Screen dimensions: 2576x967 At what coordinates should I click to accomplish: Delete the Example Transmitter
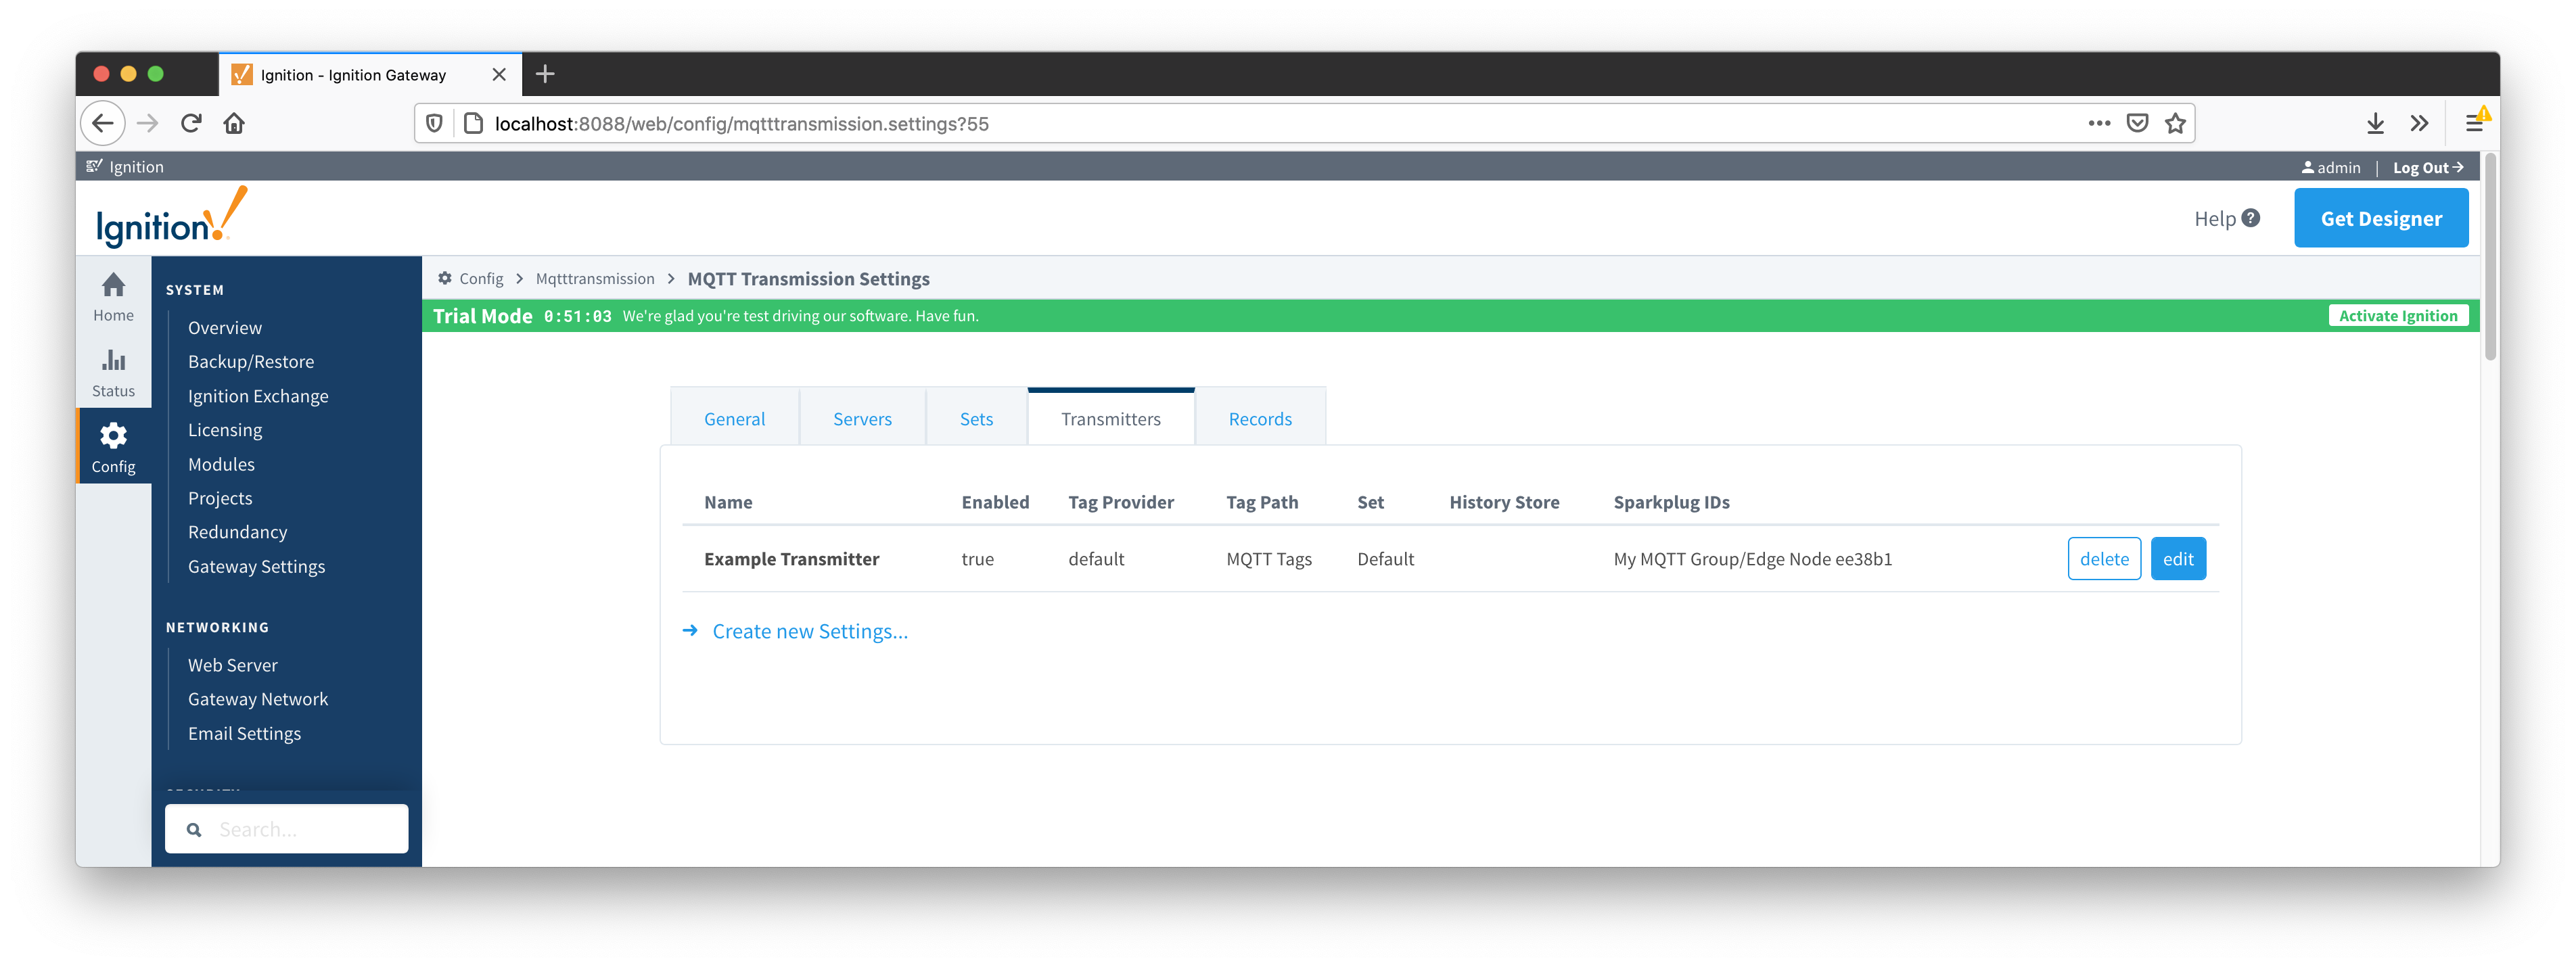pyautogui.click(x=2104, y=559)
